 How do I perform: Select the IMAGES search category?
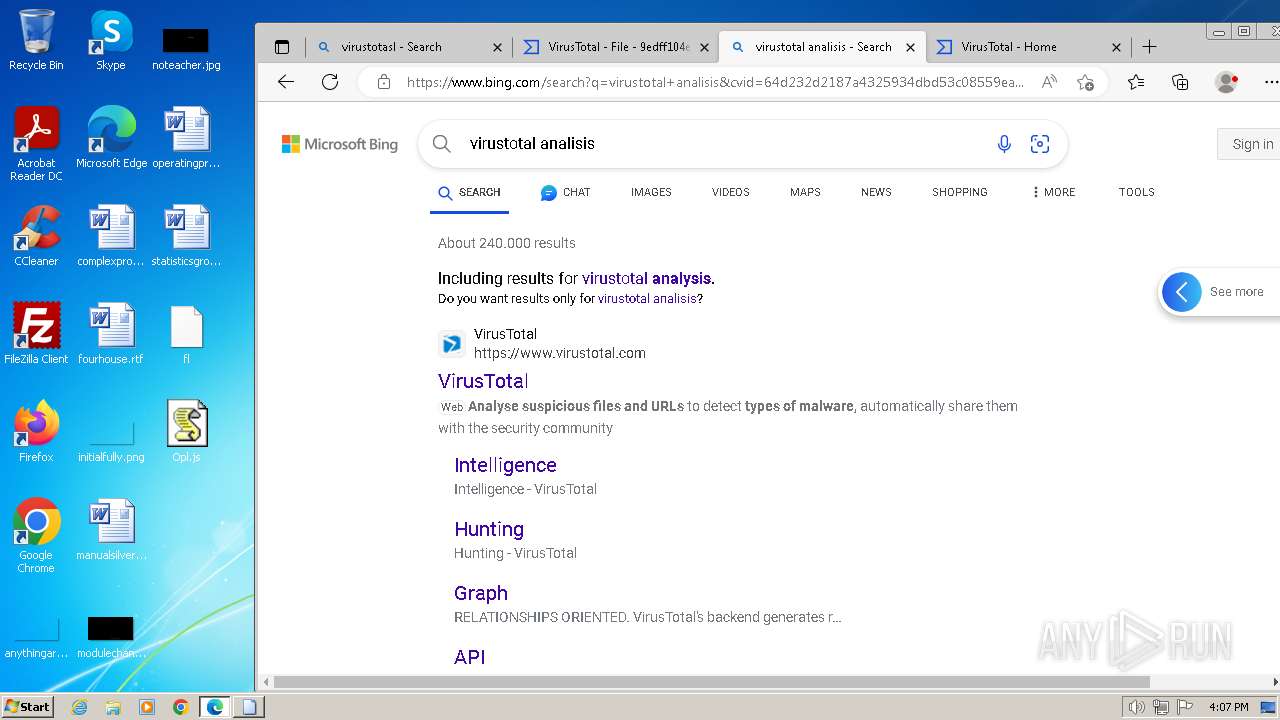point(651,192)
